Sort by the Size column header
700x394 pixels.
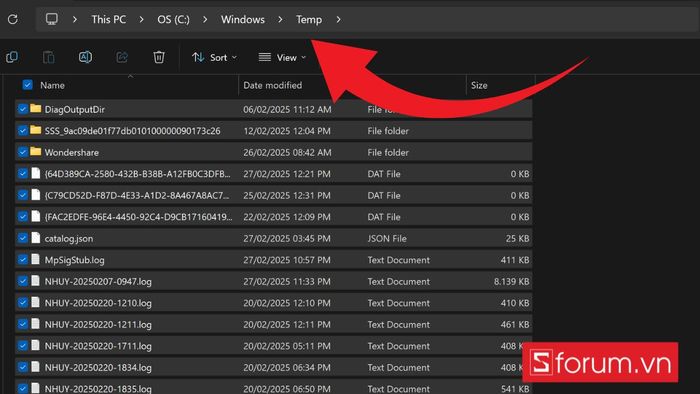click(479, 85)
